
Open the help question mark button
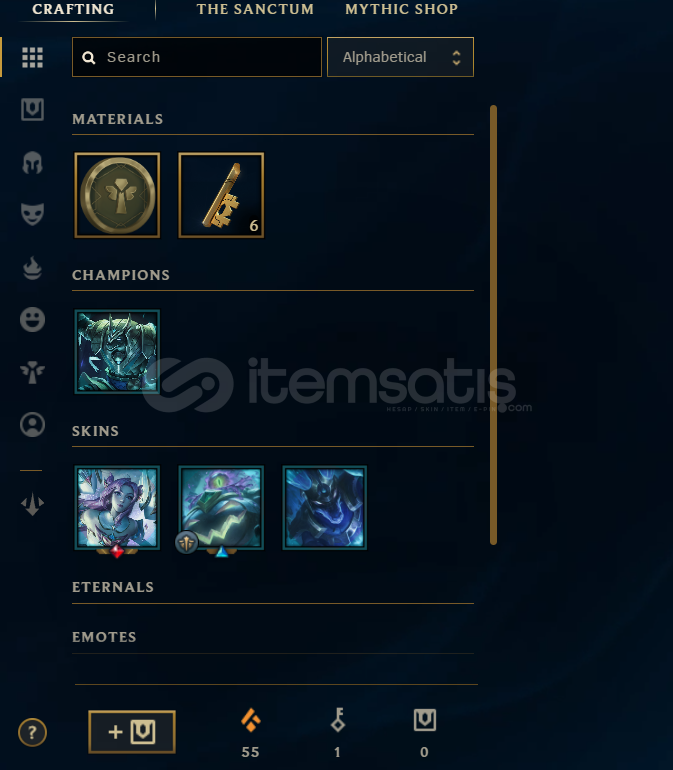[32, 733]
